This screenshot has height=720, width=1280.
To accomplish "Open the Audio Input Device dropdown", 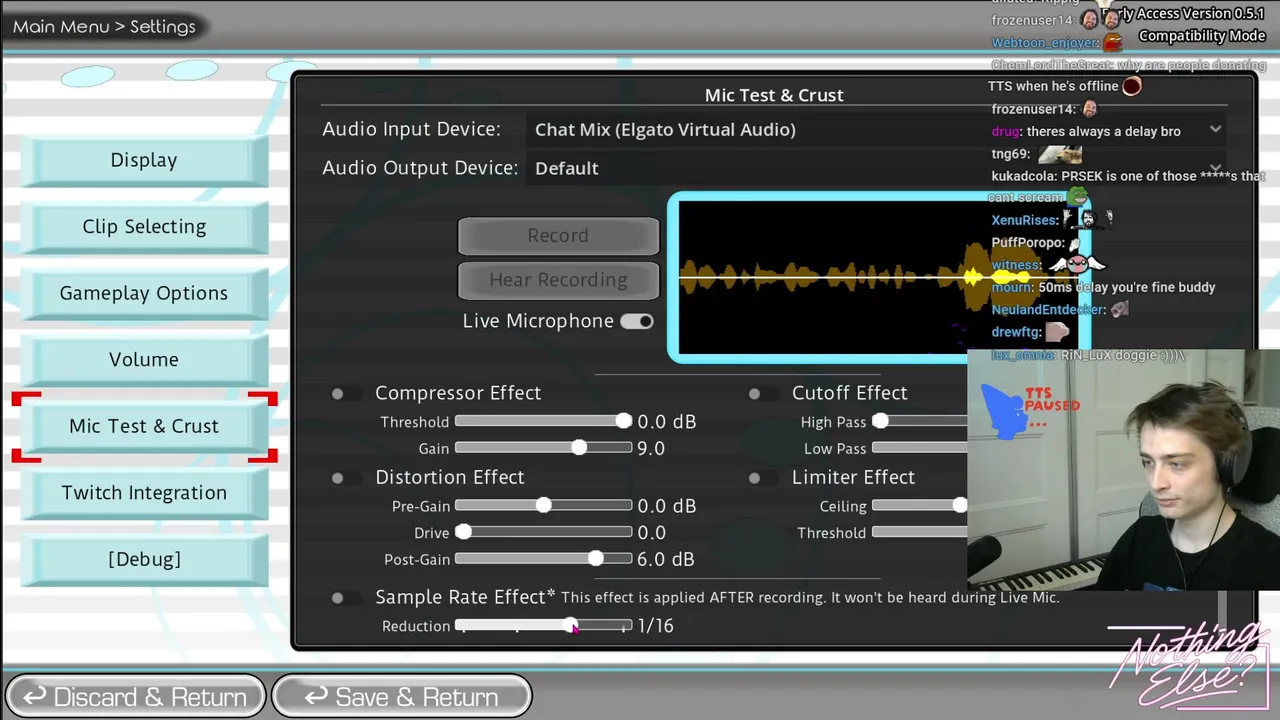I will [878, 129].
